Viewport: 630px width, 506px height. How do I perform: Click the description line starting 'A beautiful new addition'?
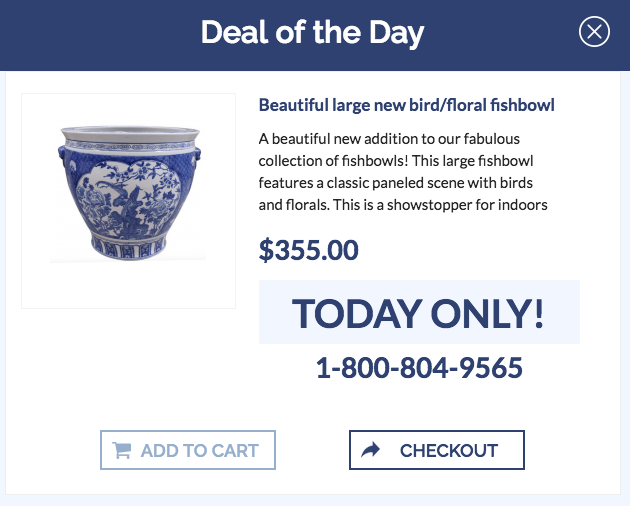(x=389, y=139)
